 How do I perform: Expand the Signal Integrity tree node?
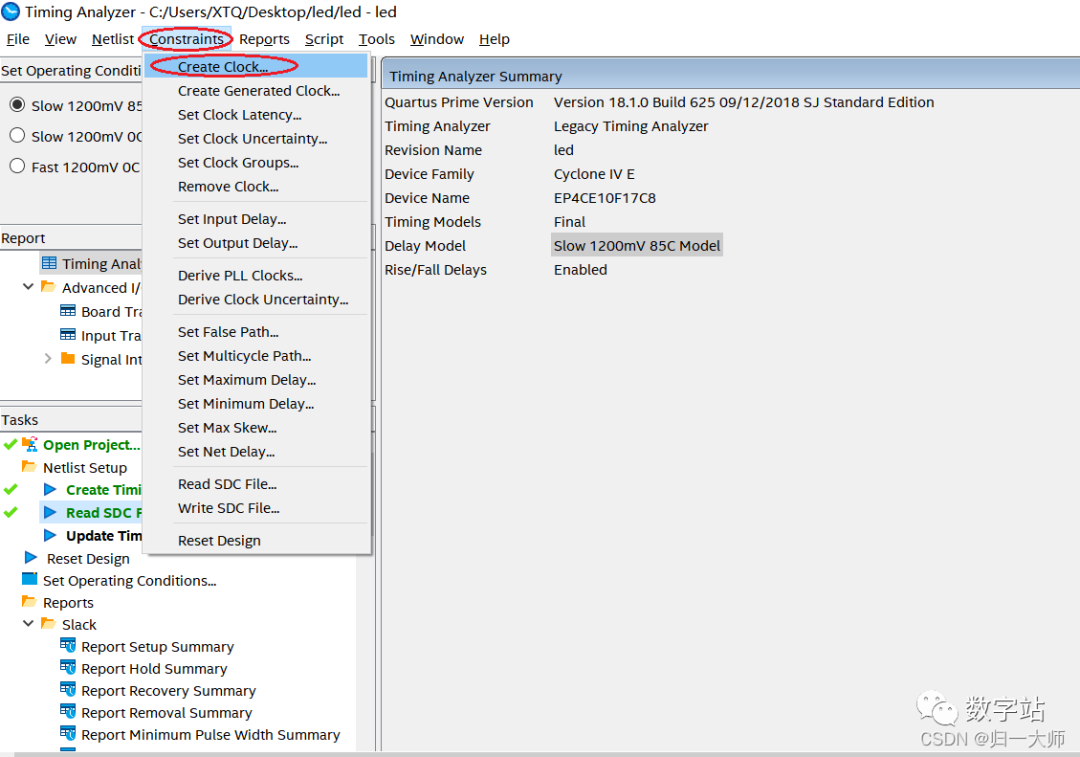pos(48,359)
